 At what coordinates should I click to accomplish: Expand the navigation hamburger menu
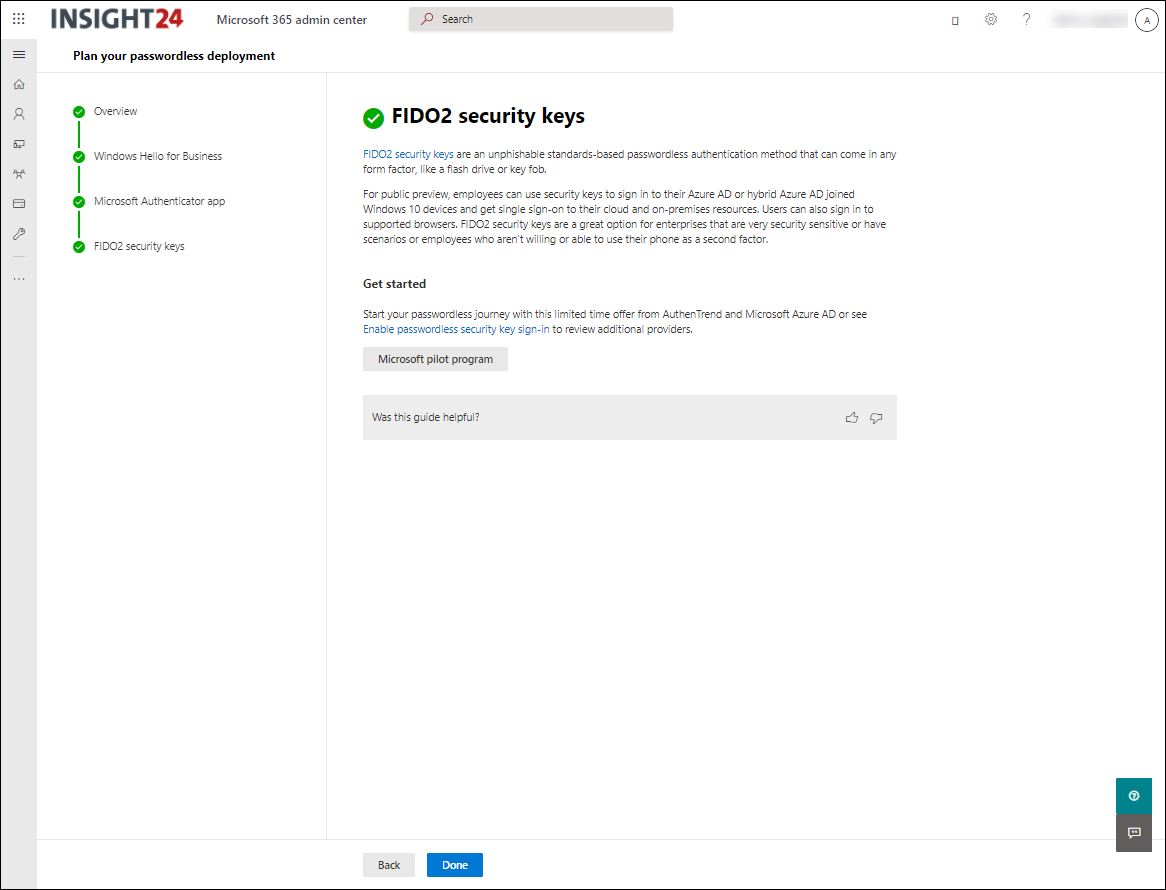pyautogui.click(x=18, y=54)
